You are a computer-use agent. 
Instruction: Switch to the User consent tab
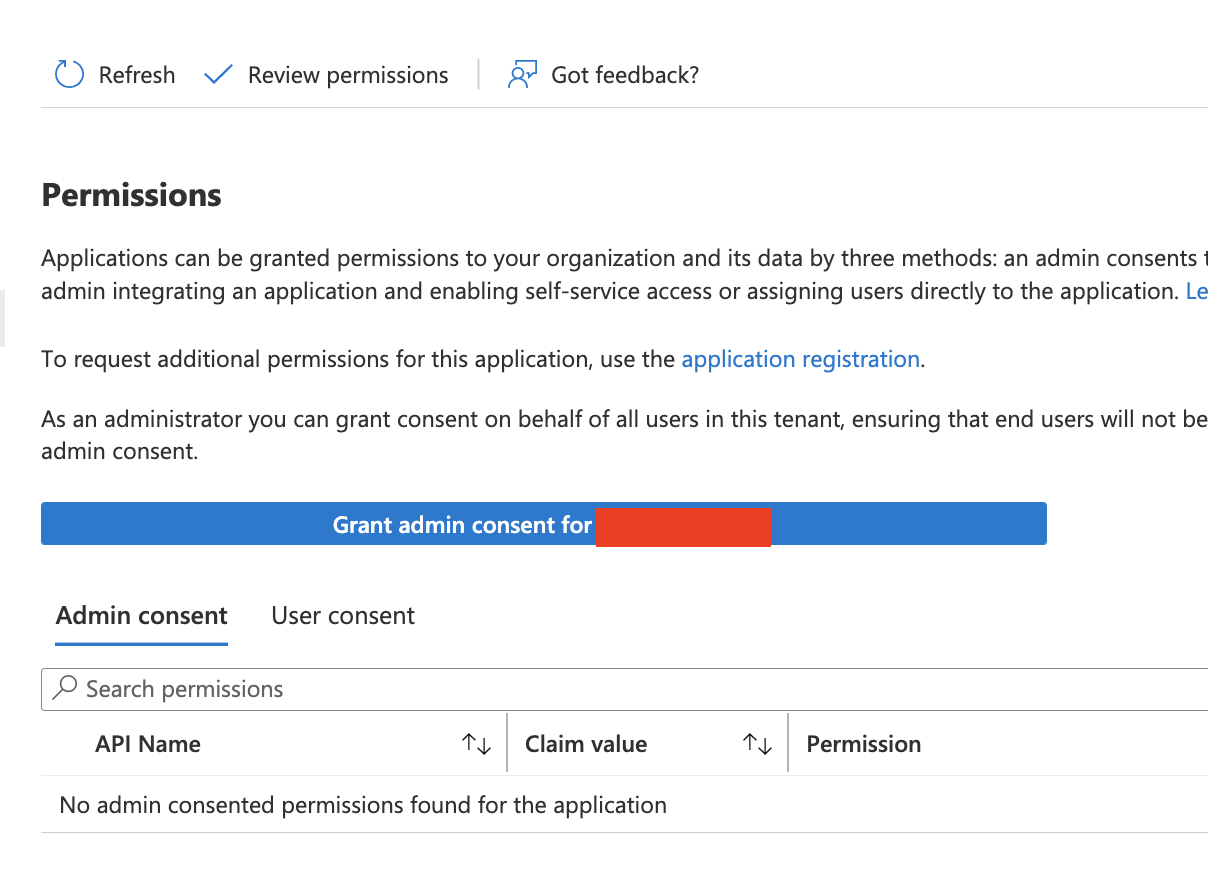343,615
